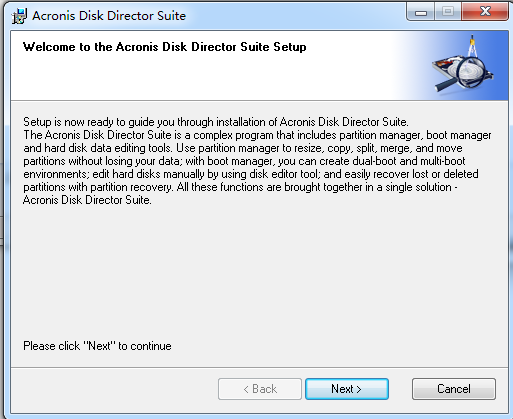Viewport: 513px width, 419px height.
Task: Click the line starting "and hard disk data editing tools"
Action: pyautogui.click(x=243, y=148)
